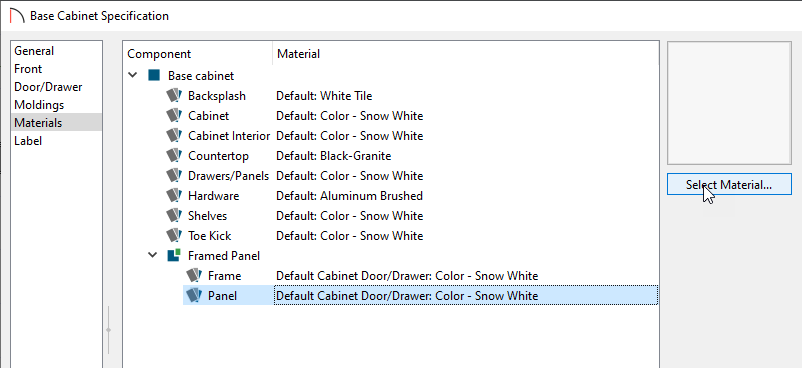Click Door/Drawer material text in Frame row
The width and height of the screenshot is (802, 368).
407,275
